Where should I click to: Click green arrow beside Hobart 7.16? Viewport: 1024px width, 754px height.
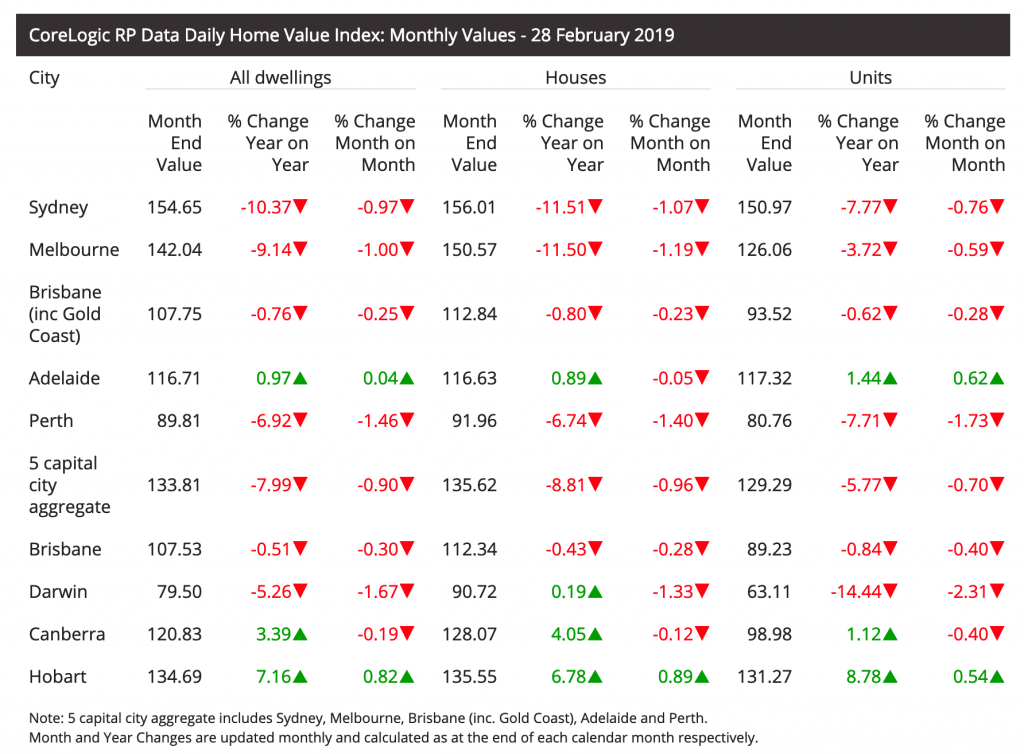click(x=300, y=677)
